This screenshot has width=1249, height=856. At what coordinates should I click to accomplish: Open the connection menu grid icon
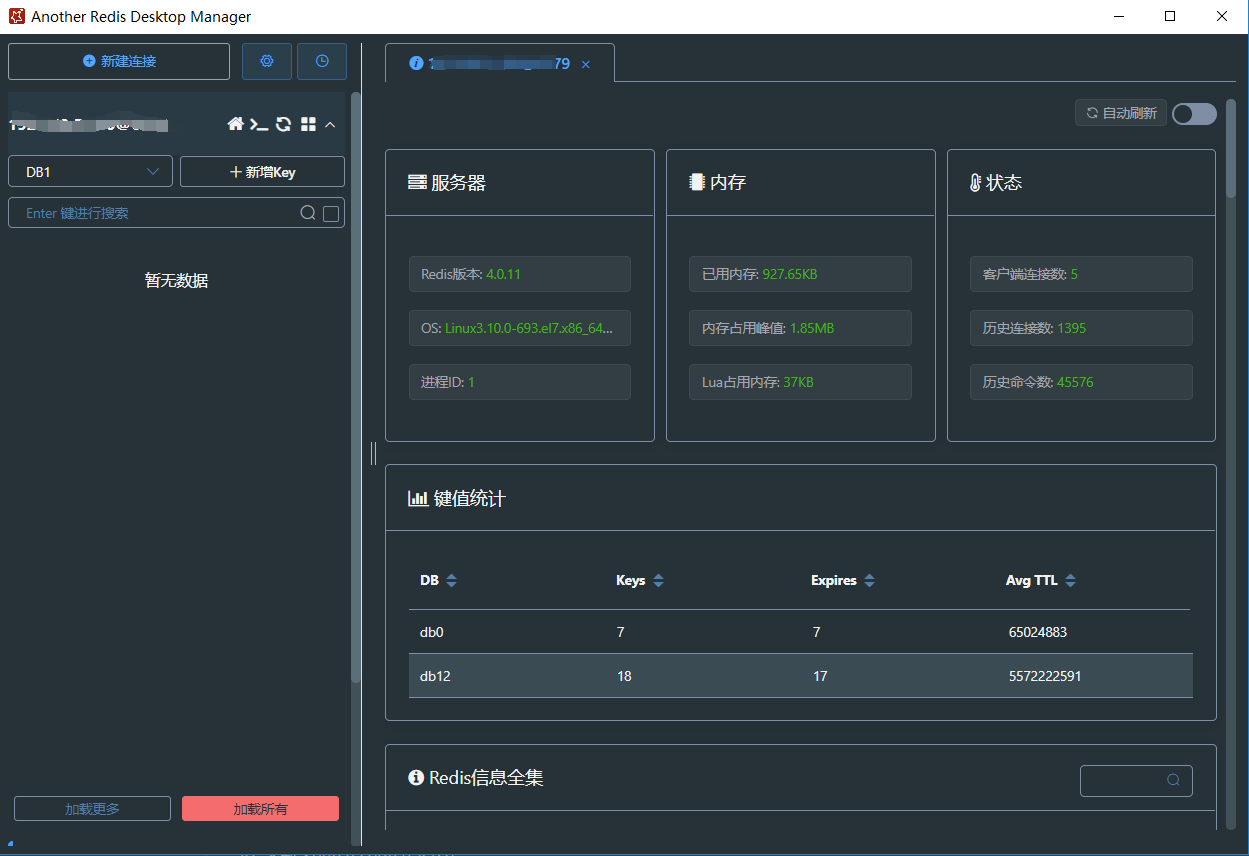click(308, 124)
